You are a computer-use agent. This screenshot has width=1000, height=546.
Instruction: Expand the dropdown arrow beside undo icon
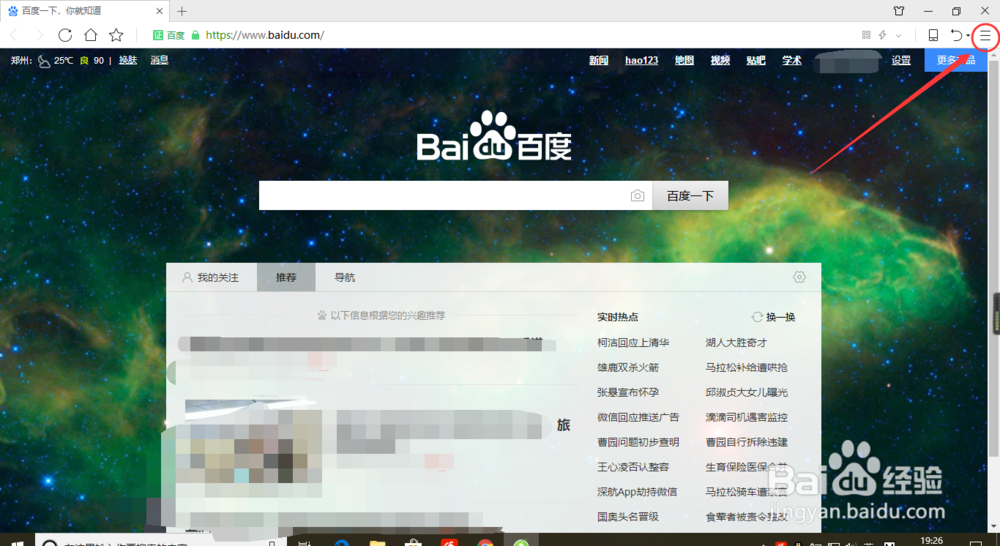968,36
